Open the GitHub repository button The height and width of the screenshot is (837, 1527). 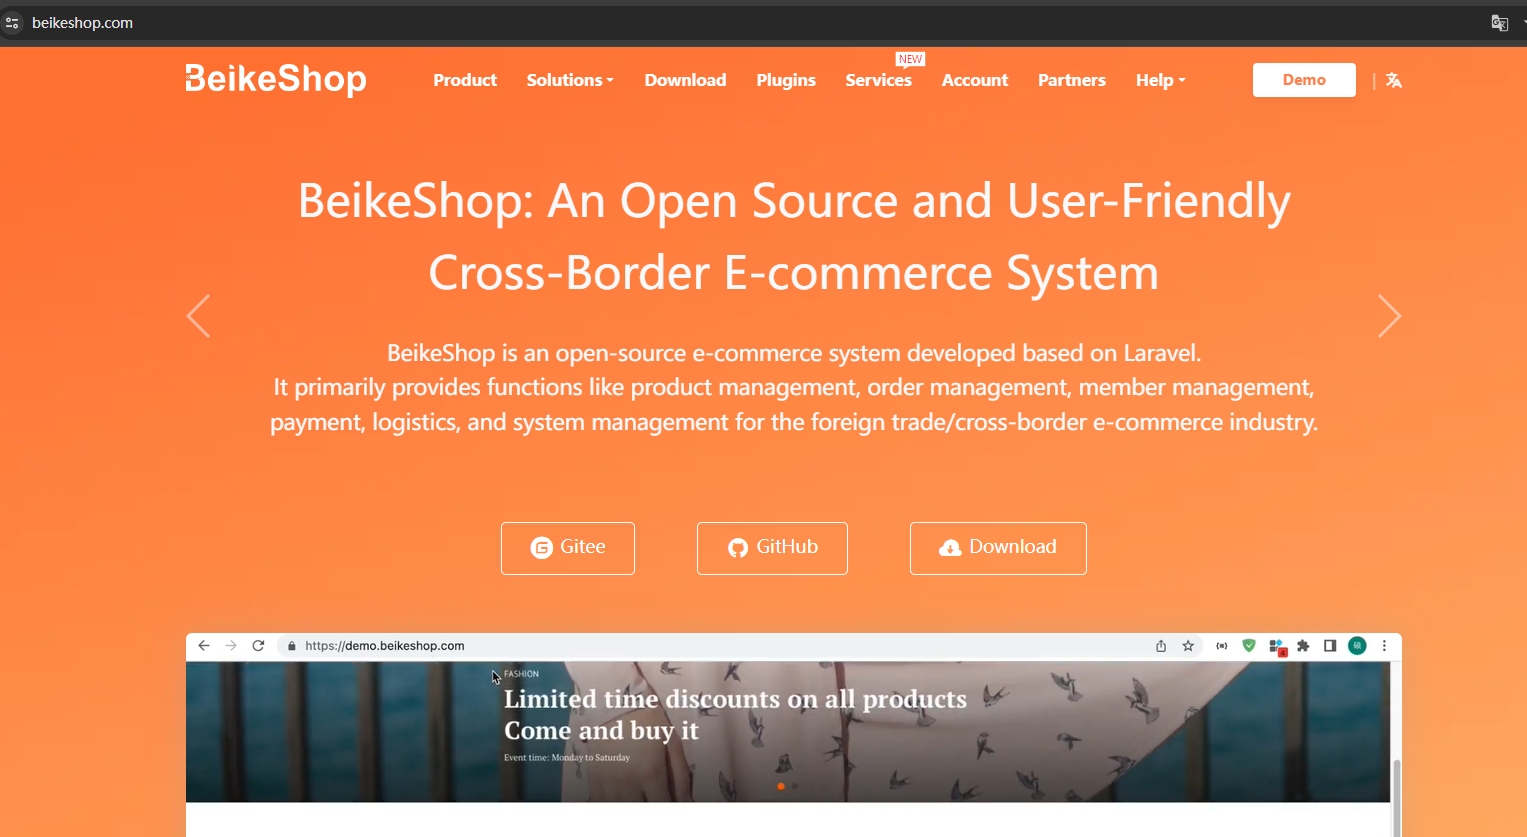point(772,548)
